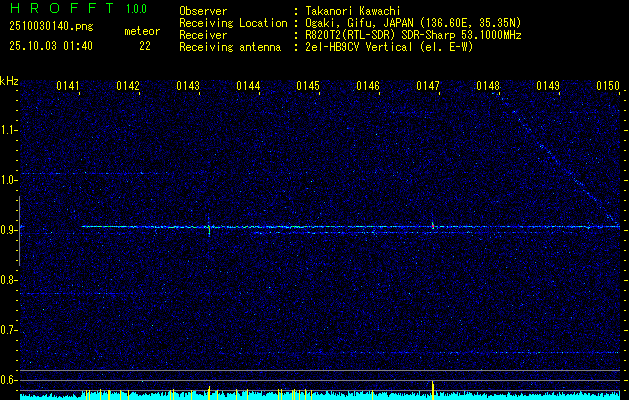Viewport: 629px width, 400px height.
Task: Click the observer name Takanori Kawachi
Action: click(353, 11)
